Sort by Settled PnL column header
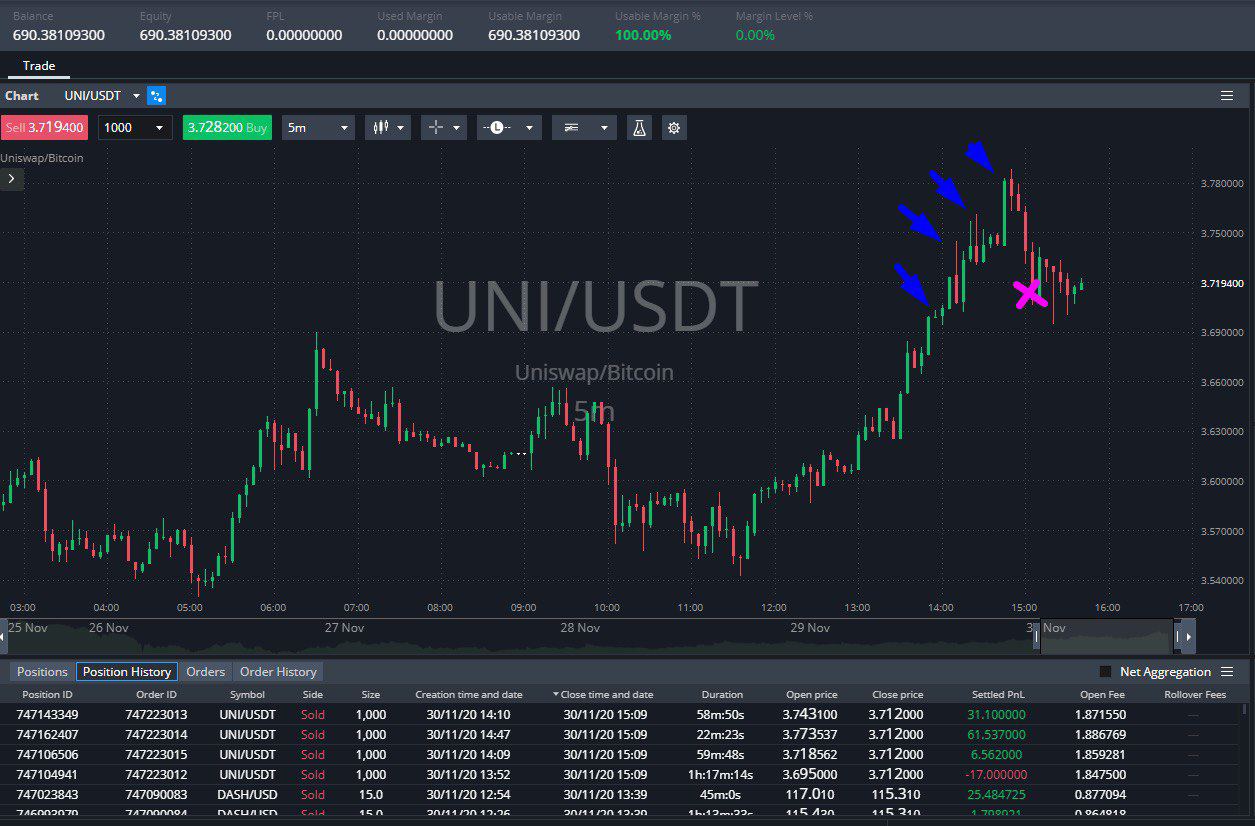 998,695
